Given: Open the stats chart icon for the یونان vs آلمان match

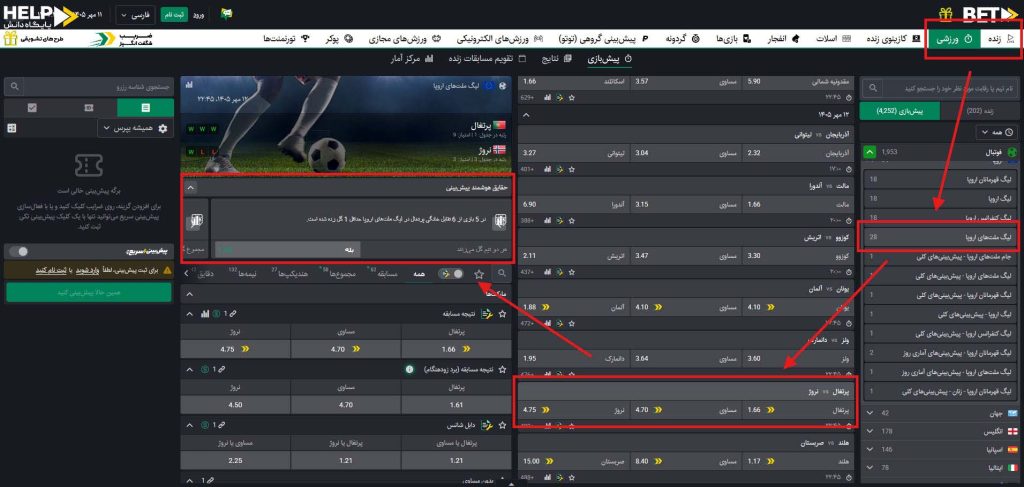Looking at the screenshot, I should click(546, 322).
